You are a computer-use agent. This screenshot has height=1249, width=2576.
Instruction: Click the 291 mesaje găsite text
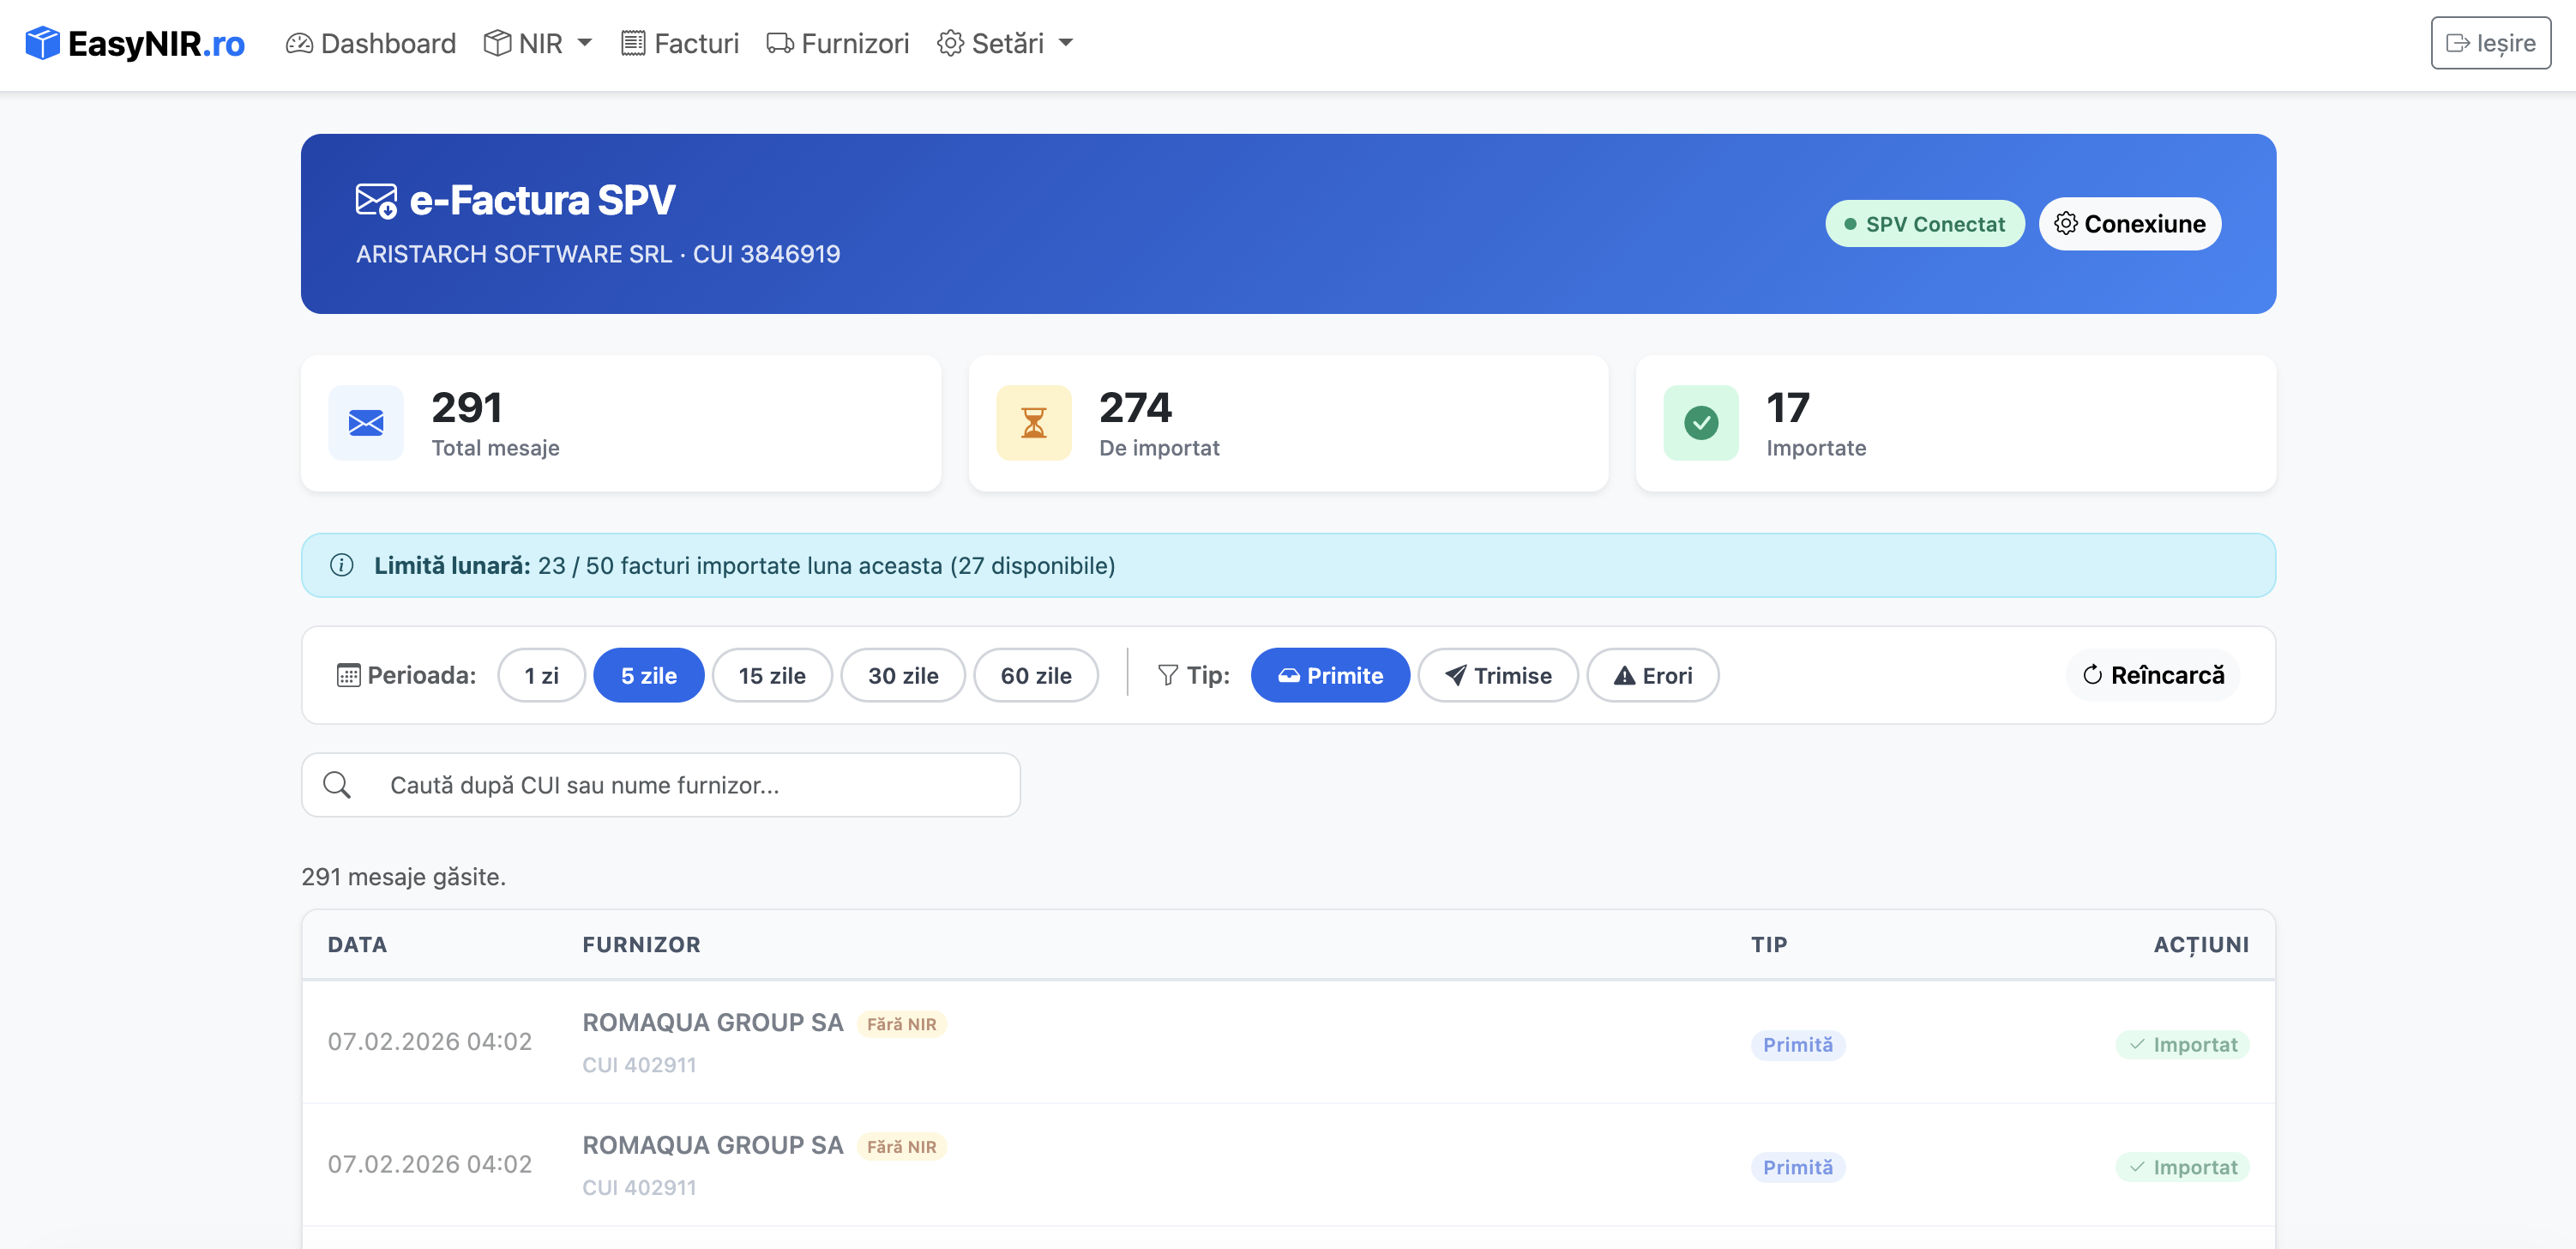pos(404,878)
